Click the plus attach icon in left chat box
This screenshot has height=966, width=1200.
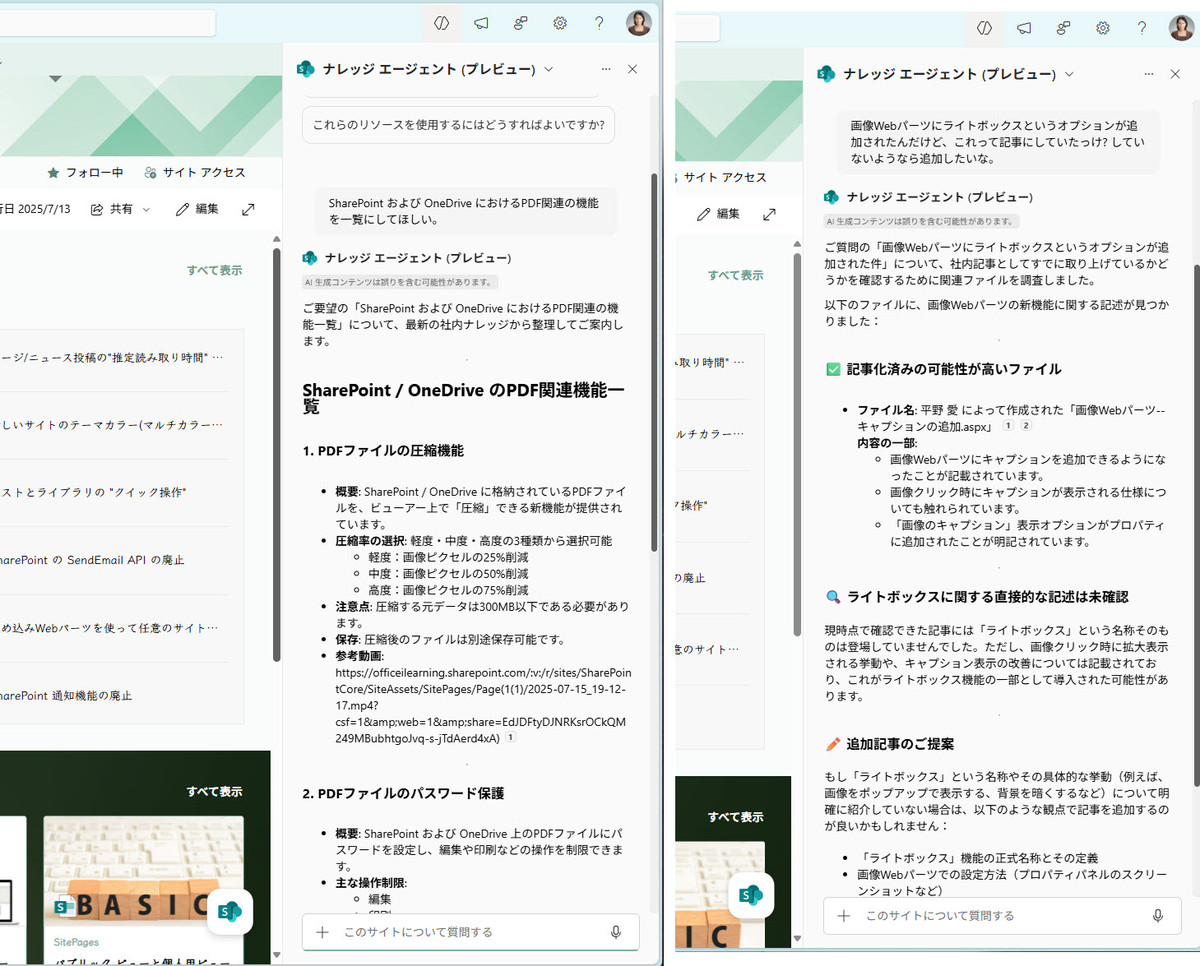[322, 932]
